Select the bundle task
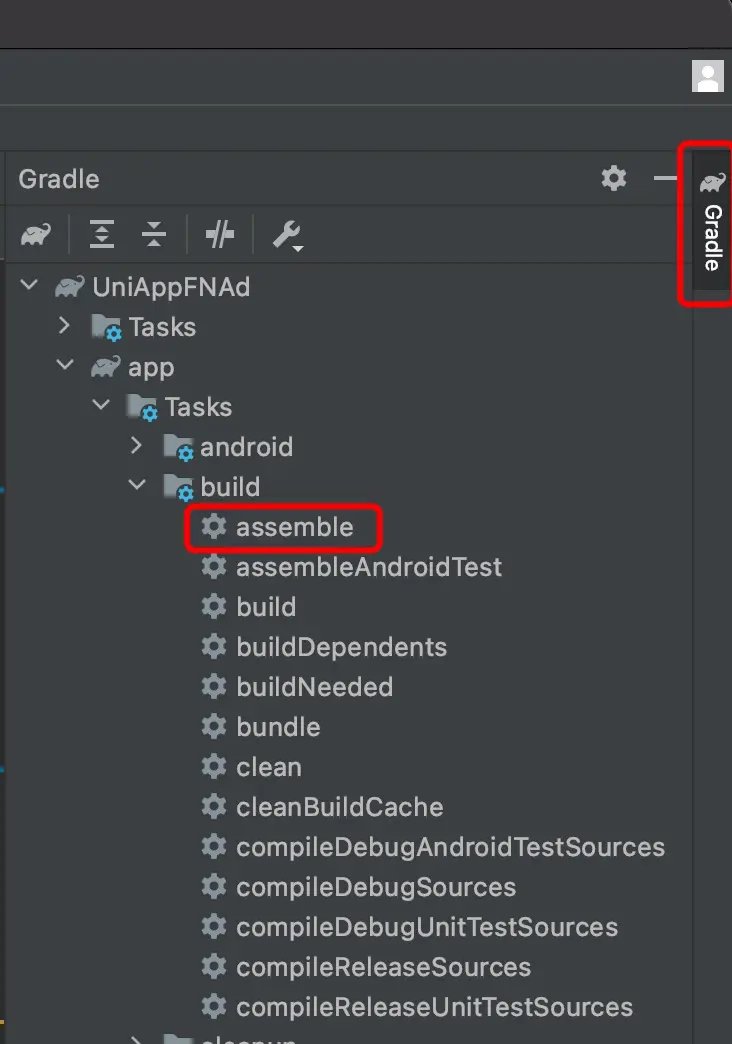The width and height of the screenshot is (732, 1044). point(278,727)
